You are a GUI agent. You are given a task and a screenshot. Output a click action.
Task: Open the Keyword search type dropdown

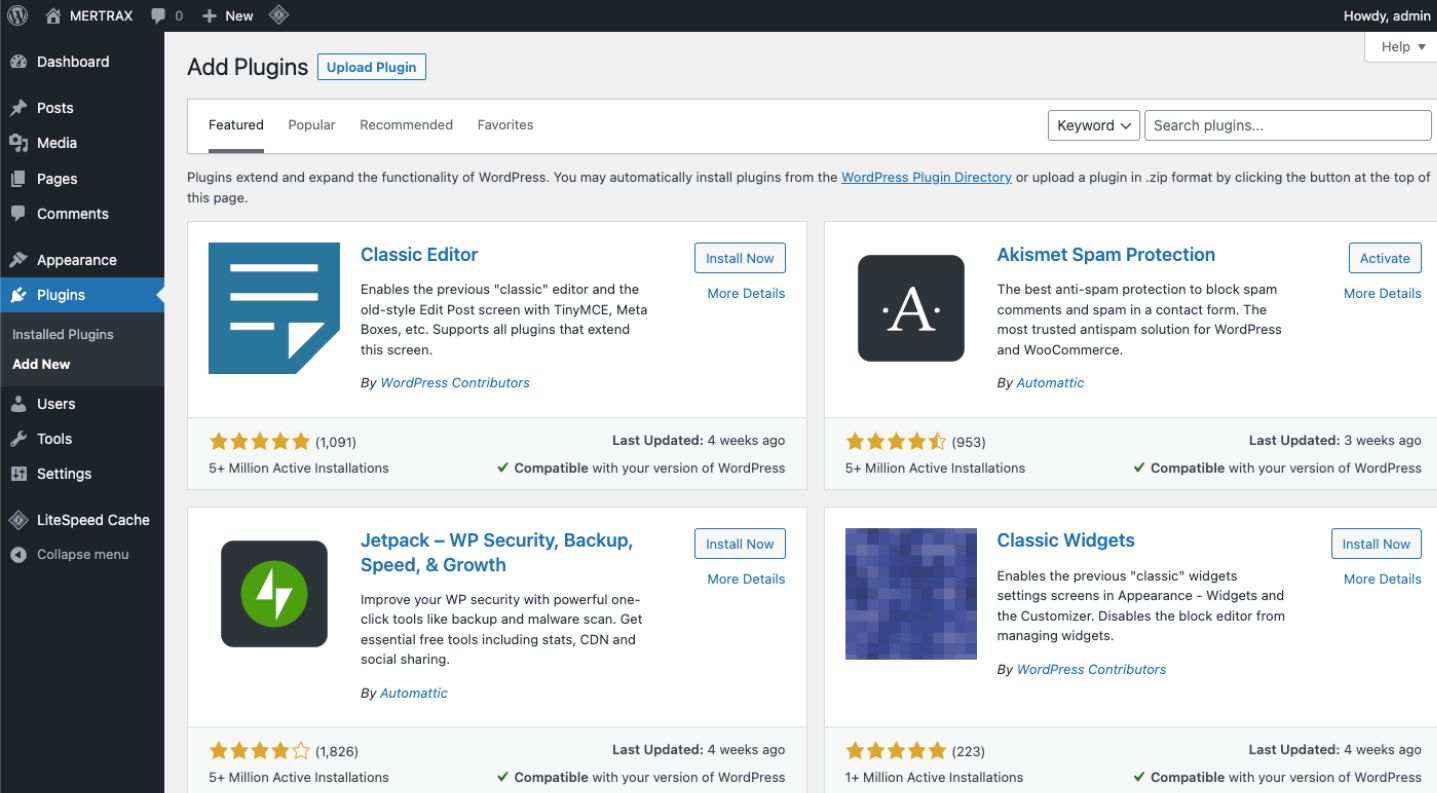coord(1094,125)
